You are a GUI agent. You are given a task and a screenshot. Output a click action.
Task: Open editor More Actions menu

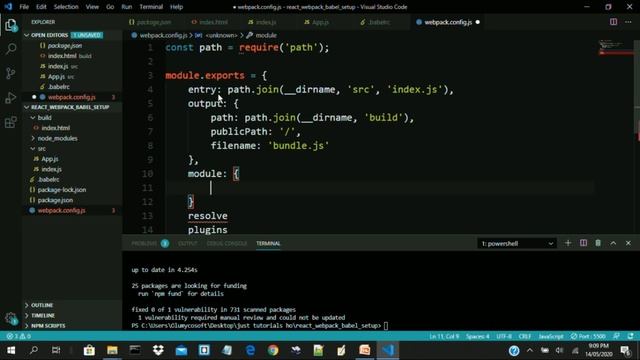coord(628,22)
